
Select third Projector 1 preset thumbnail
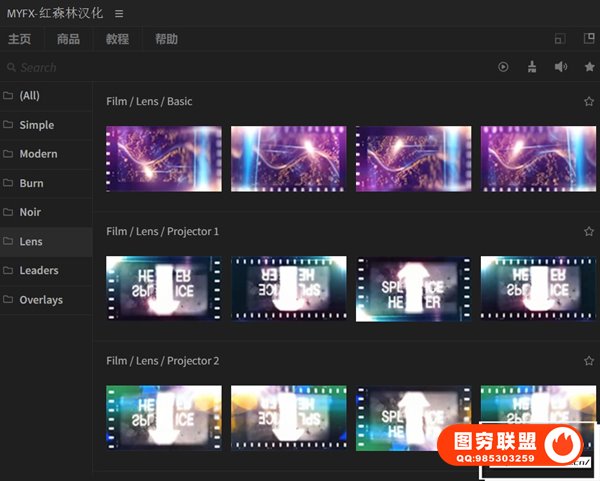(x=413, y=288)
